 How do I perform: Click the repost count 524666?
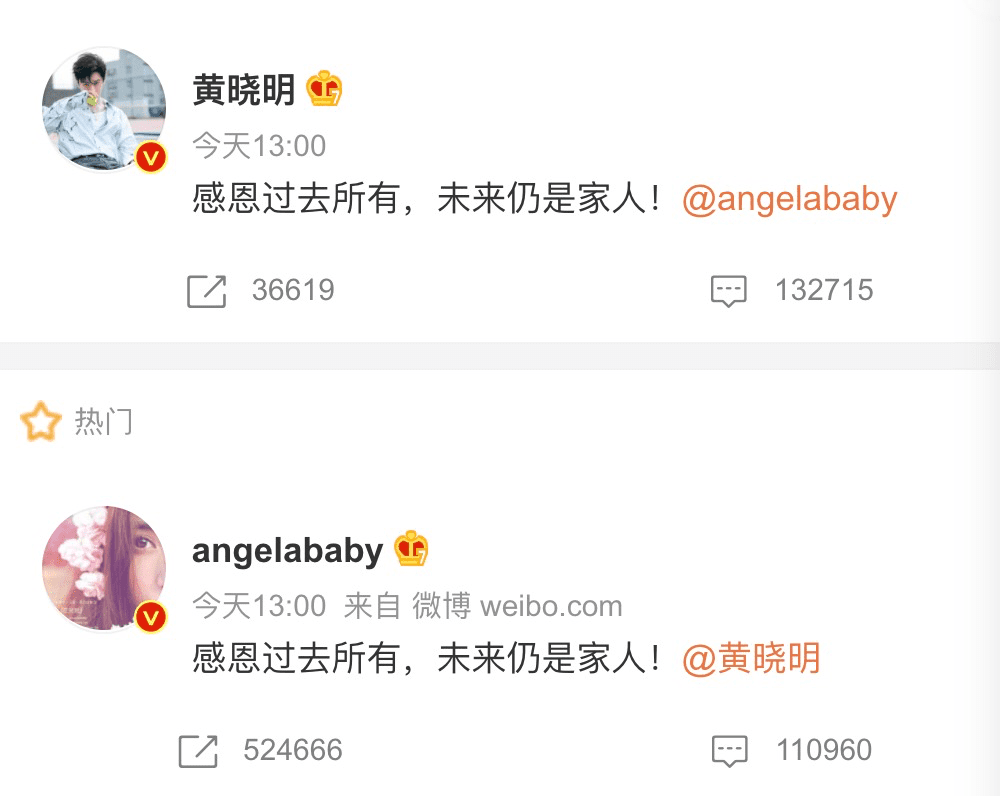[x=293, y=750]
